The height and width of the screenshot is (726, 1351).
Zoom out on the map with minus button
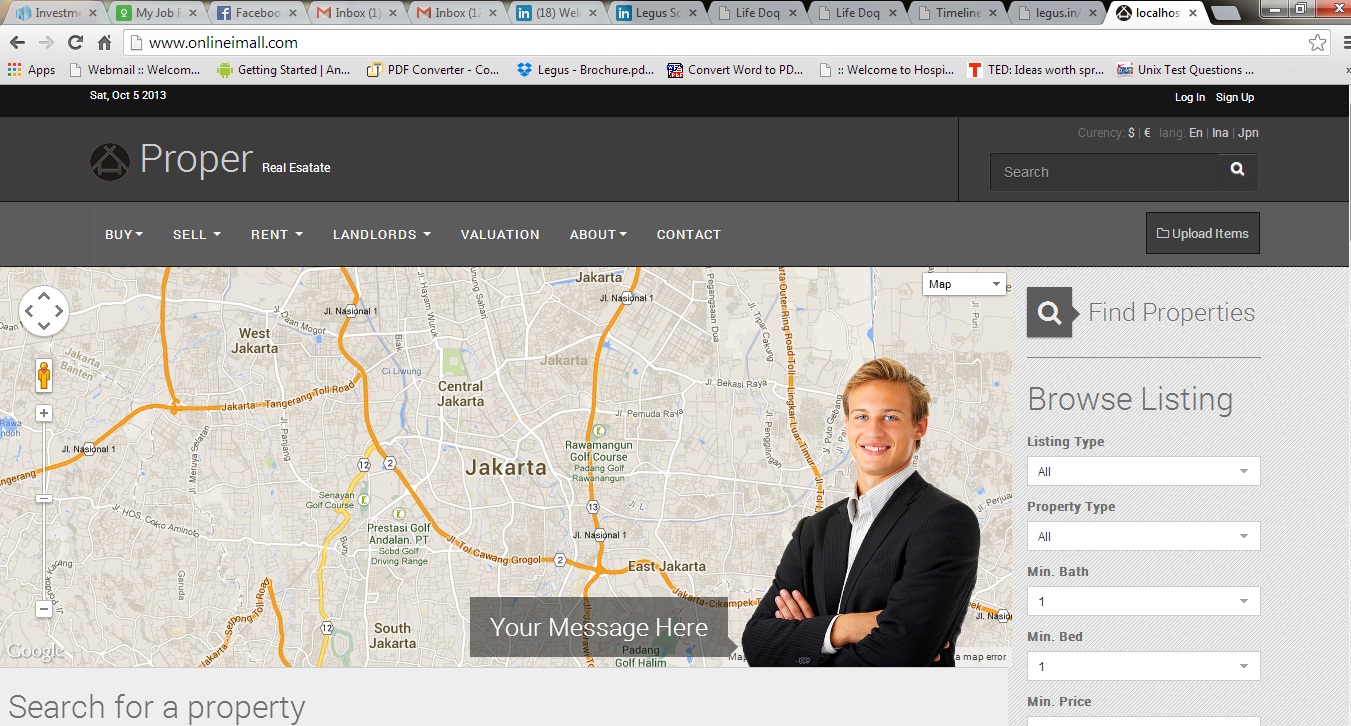point(44,608)
